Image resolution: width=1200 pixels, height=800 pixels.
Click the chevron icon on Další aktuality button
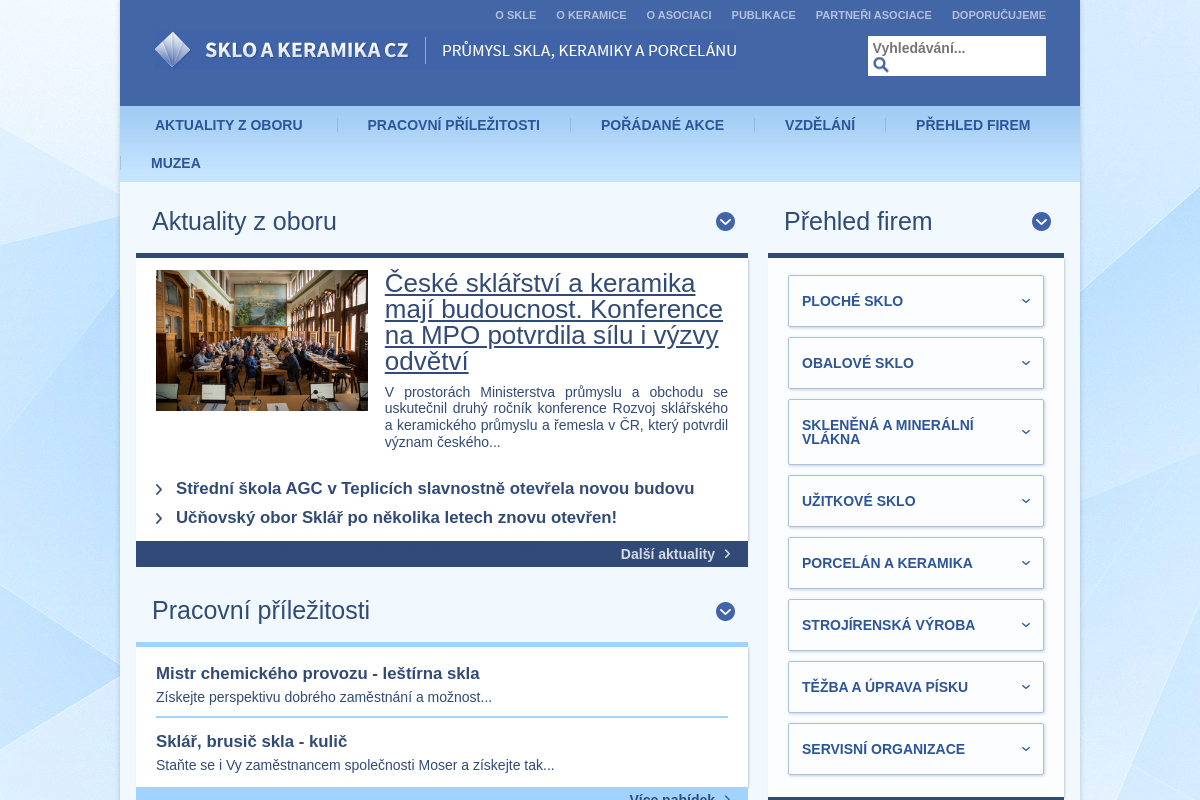[x=727, y=553]
